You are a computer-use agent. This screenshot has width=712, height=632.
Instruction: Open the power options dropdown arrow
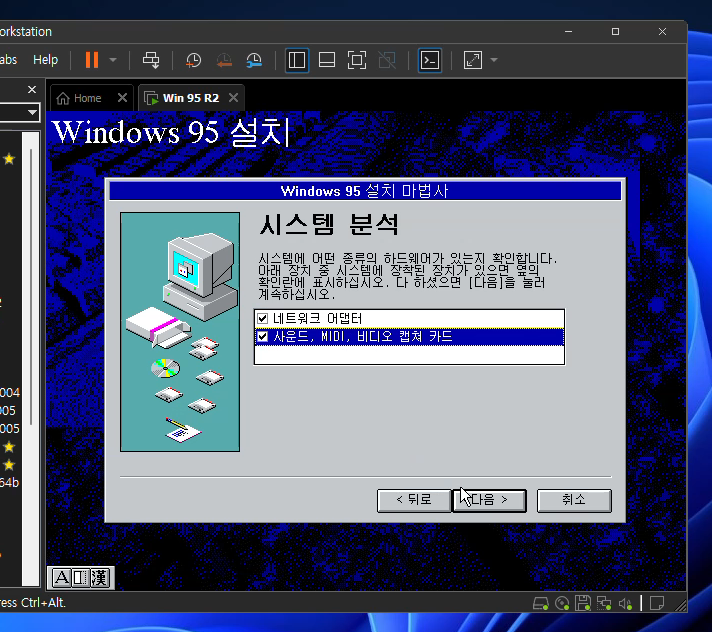click(113, 60)
